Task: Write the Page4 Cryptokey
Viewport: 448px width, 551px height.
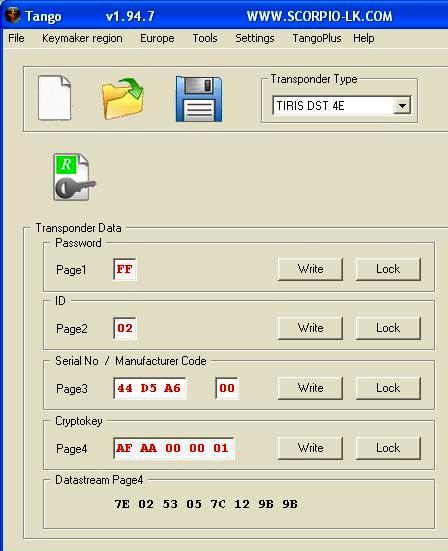Action: [x=310, y=448]
